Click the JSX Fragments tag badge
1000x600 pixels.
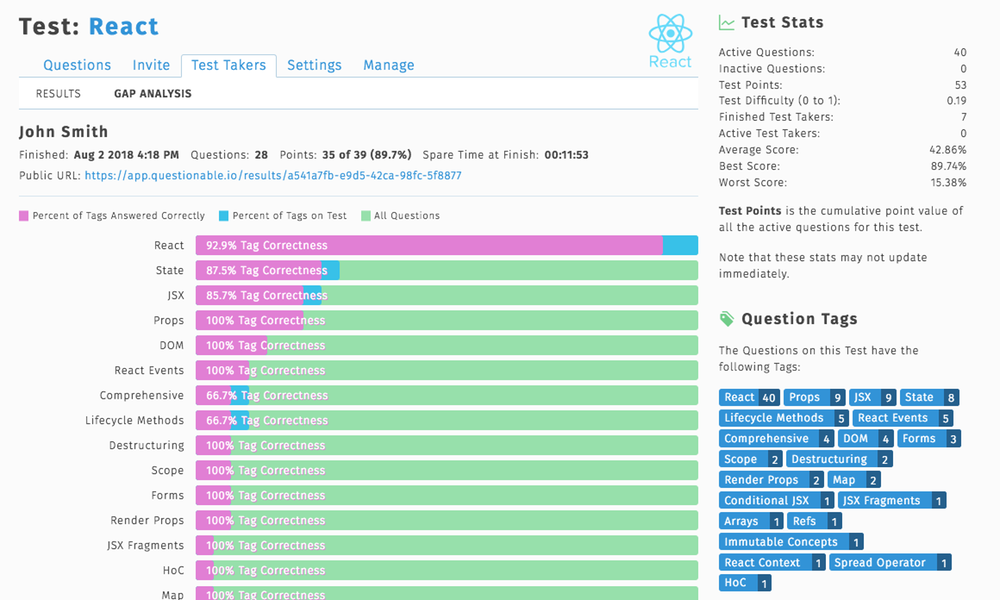tap(892, 501)
